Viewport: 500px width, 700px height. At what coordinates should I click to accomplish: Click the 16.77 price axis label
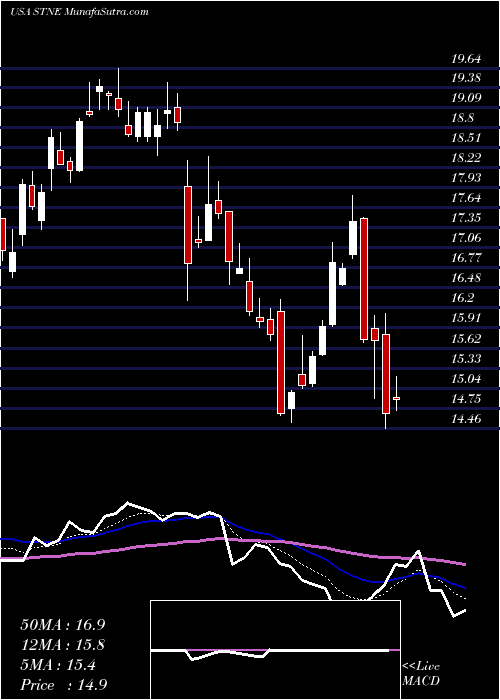click(466, 258)
